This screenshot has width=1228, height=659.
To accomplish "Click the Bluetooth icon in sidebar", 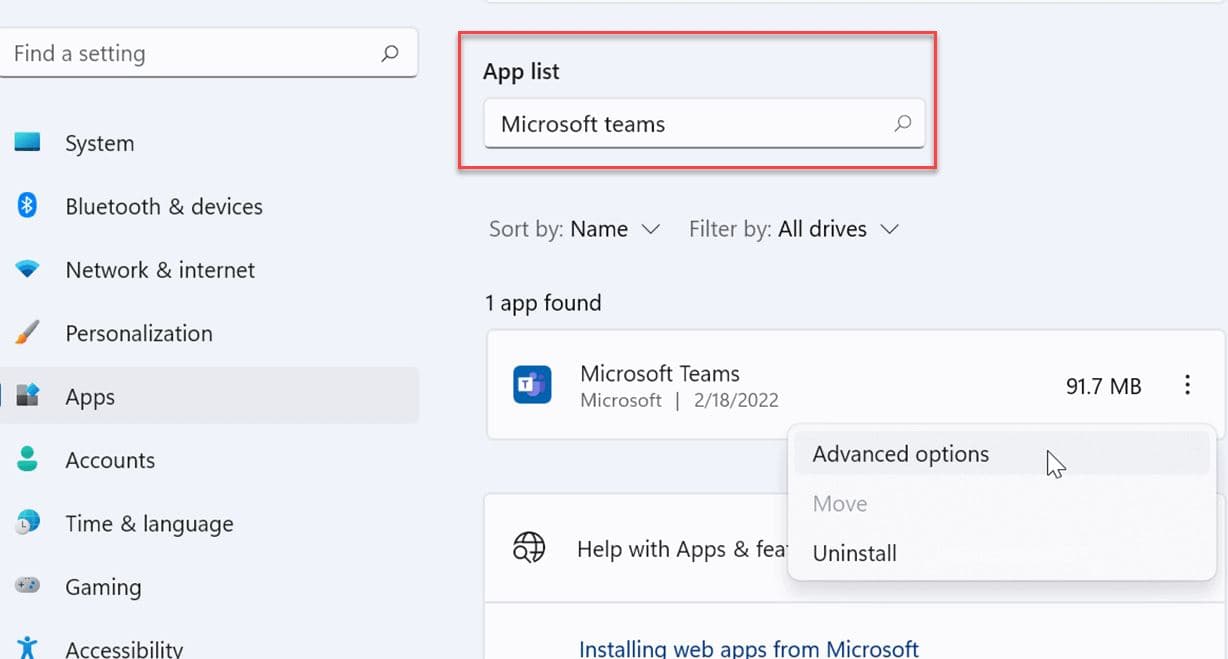I will click(28, 206).
